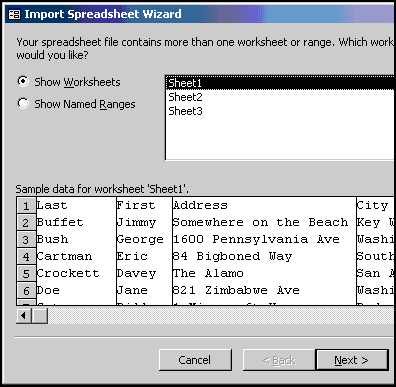Viewport: 396px width, 387px height.
Task: Select the Show Worksheets radio button
Action: point(23,81)
